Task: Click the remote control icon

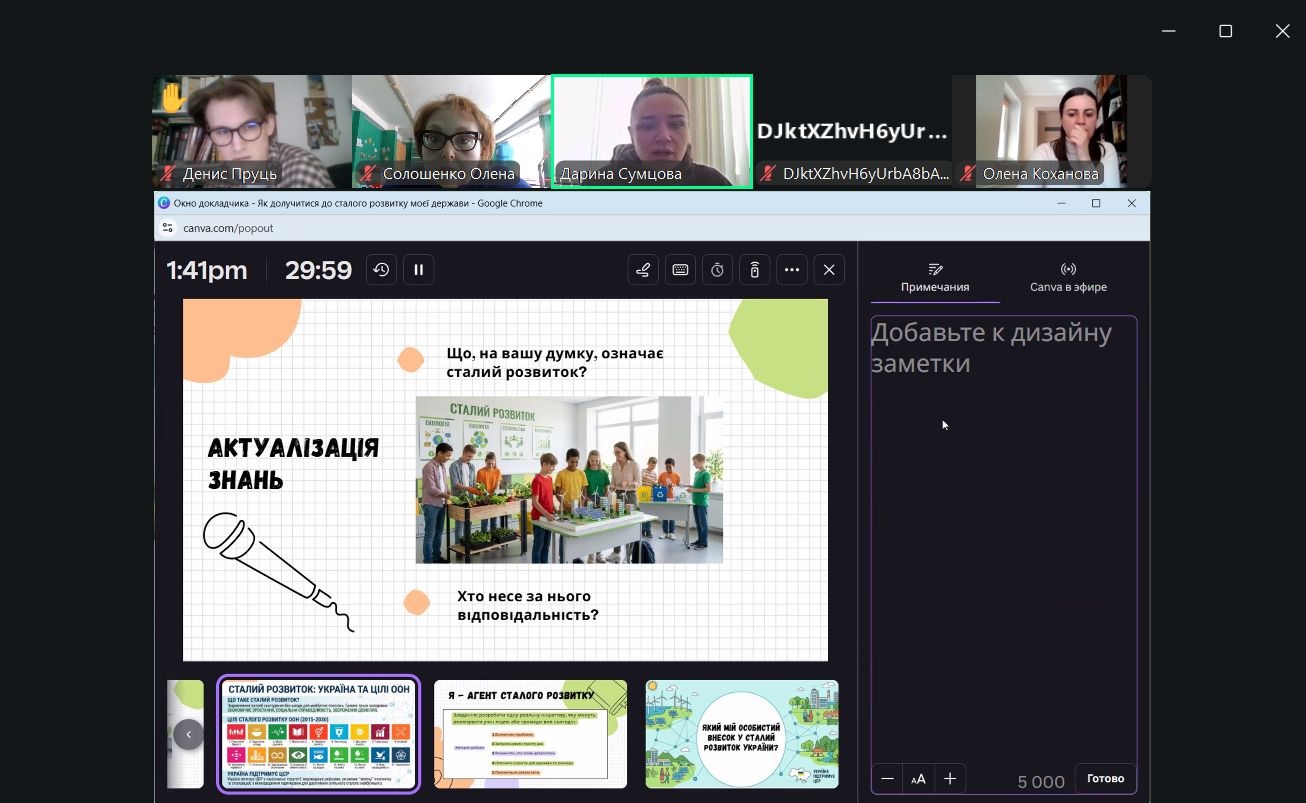Action: tap(755, 270)
